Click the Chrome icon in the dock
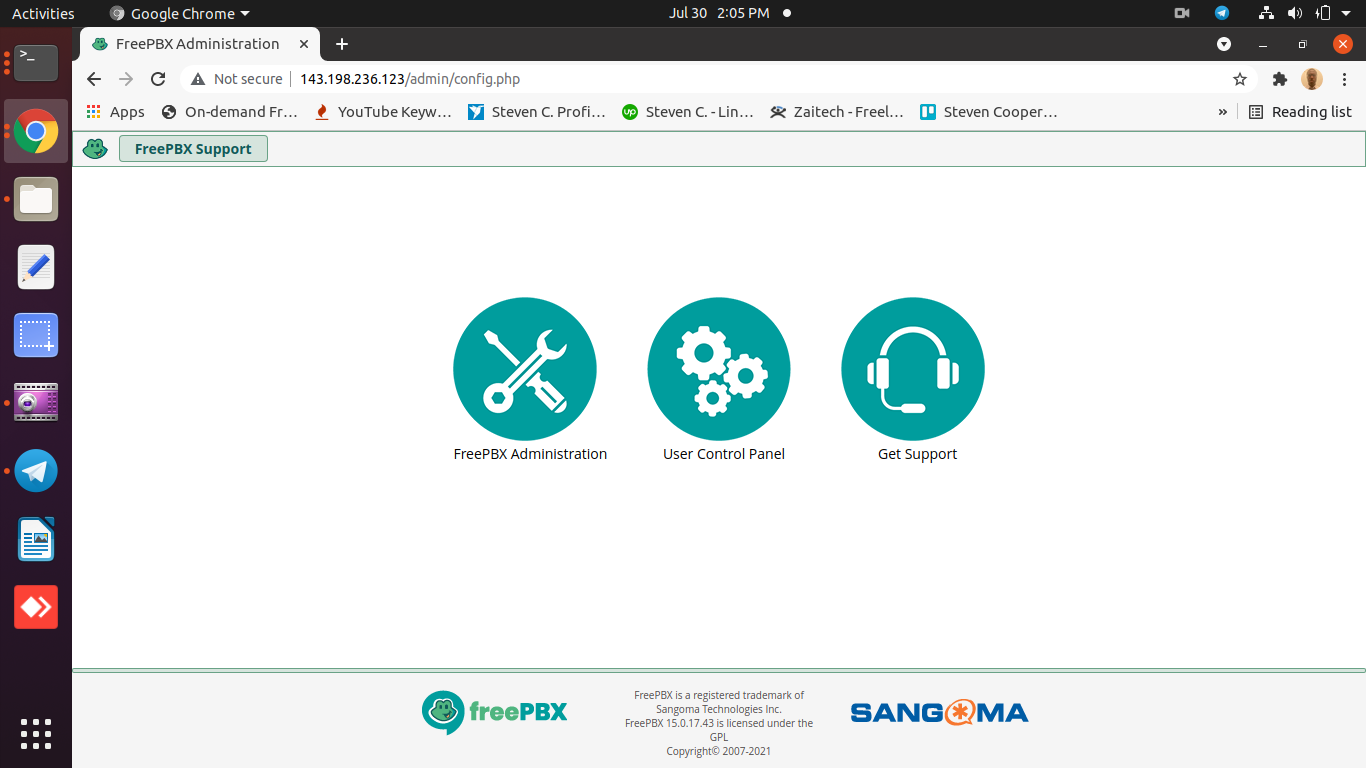1366x768 pixels. coord(36,131)
